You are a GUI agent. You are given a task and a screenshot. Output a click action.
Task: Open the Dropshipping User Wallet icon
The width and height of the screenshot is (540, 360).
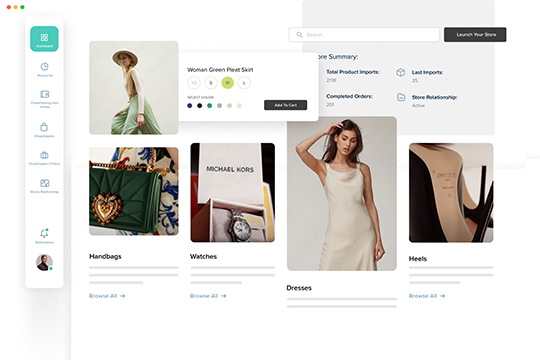45,94
